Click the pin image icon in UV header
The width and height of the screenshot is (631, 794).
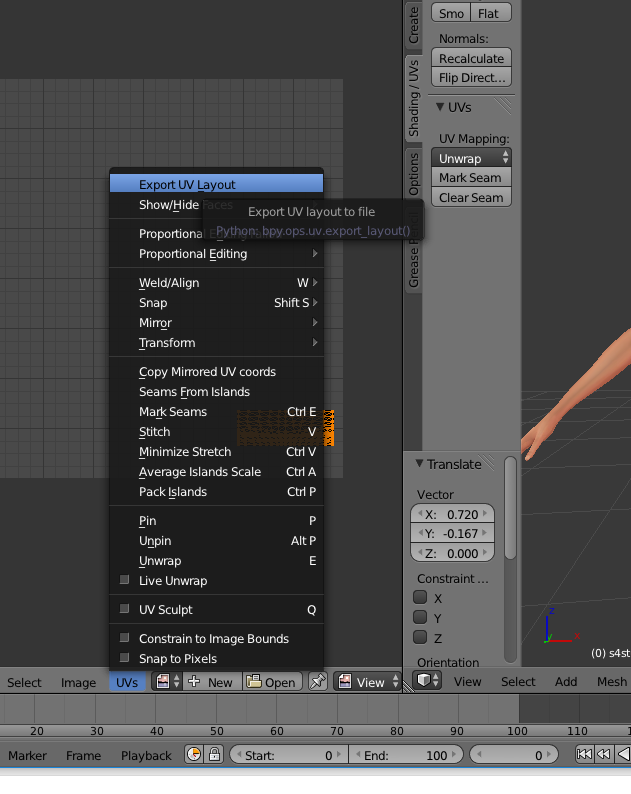pyautogui.click(x=318, y=682)
